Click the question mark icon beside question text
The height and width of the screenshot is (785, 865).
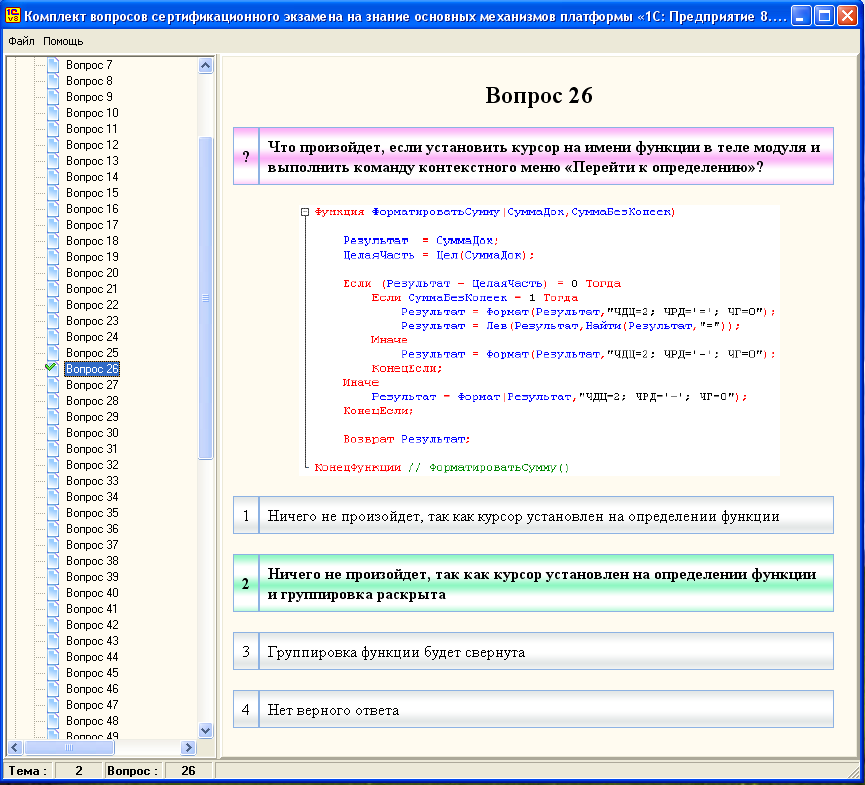246,157
